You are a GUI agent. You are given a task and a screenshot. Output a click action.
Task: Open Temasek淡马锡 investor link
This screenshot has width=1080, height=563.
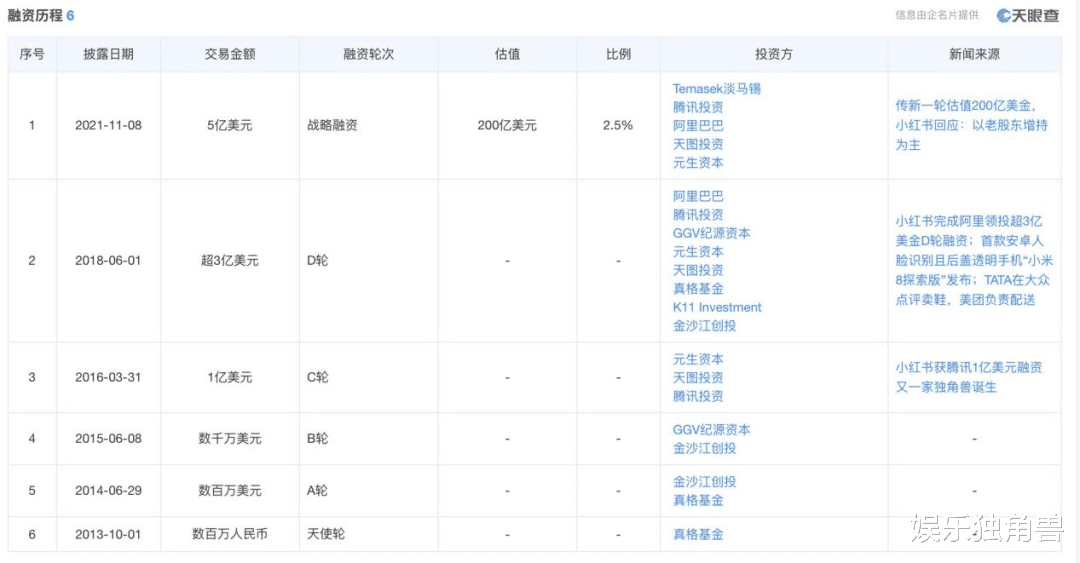point(716,89)
